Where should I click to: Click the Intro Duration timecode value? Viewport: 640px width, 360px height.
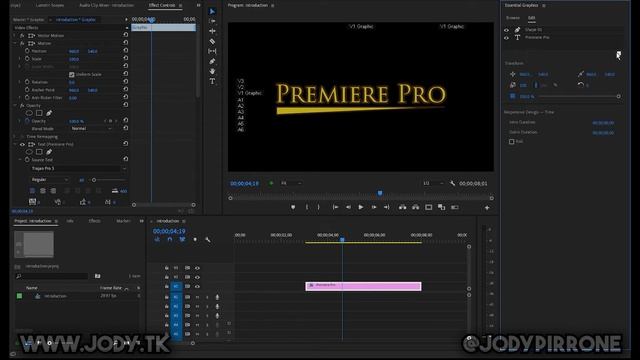coord(603,122)
